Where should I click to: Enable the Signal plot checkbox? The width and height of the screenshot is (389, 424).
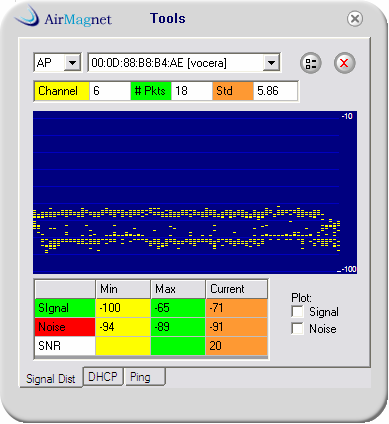(297, 312)
